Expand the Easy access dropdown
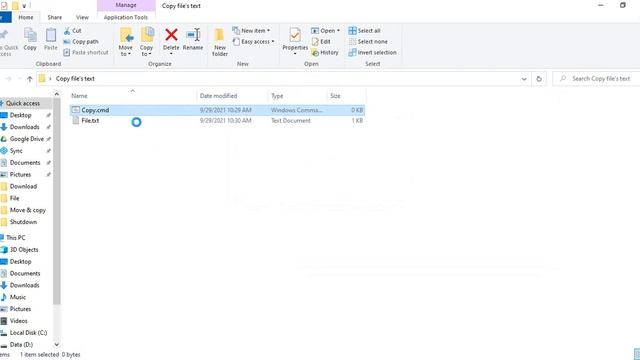The image size is (640, 360). (253, 42)
